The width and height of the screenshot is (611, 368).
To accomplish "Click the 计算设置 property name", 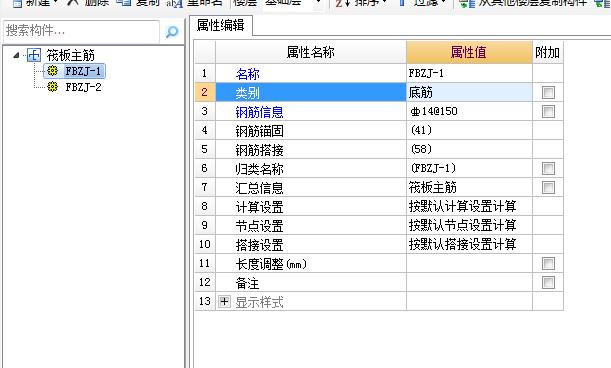I will (x=259, y=207).
